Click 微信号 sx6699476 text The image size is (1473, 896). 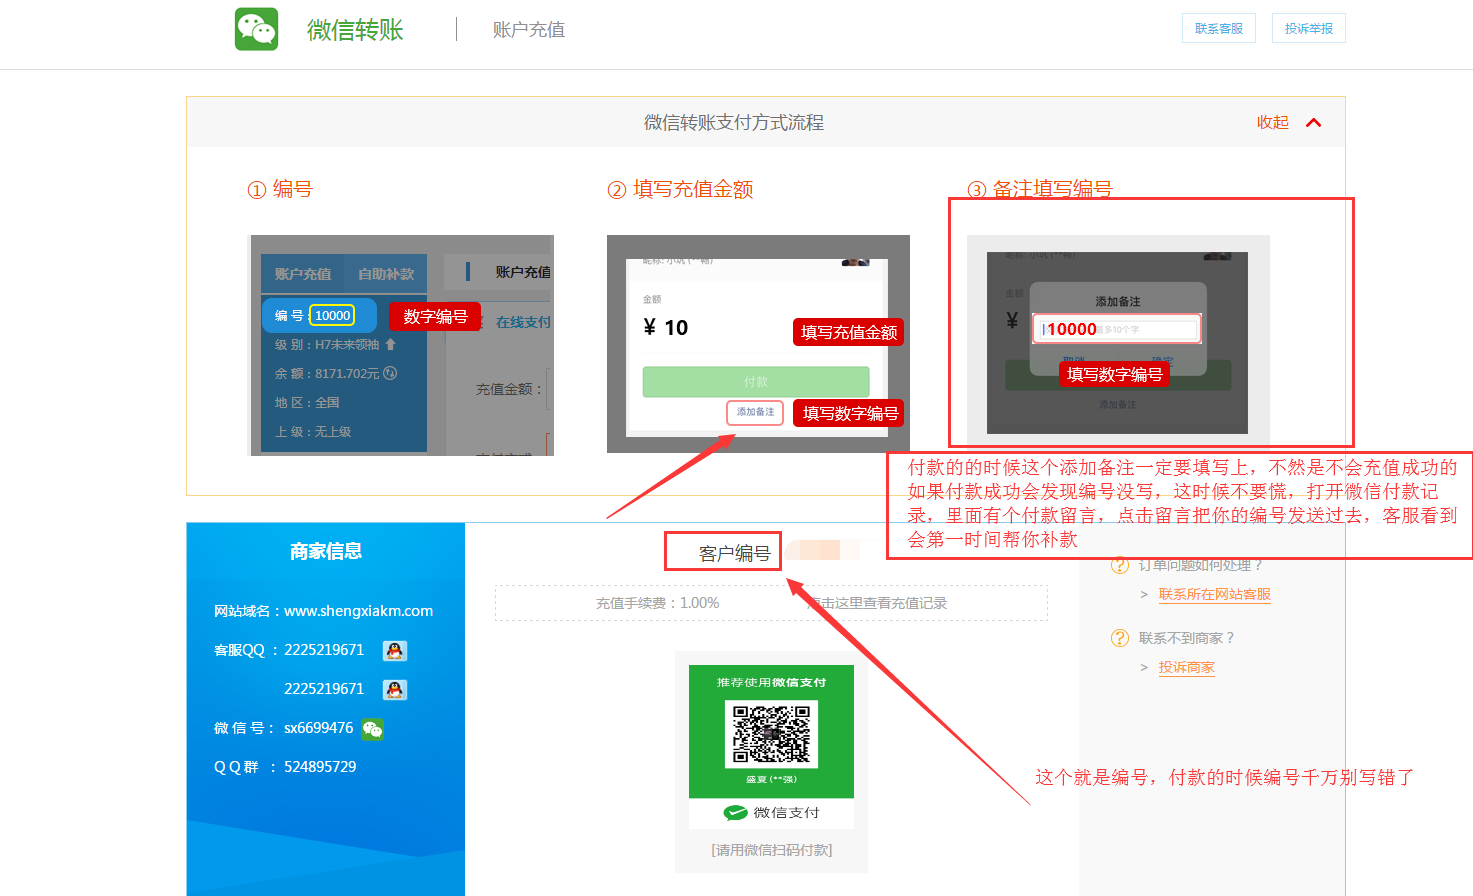pos(318,728)
